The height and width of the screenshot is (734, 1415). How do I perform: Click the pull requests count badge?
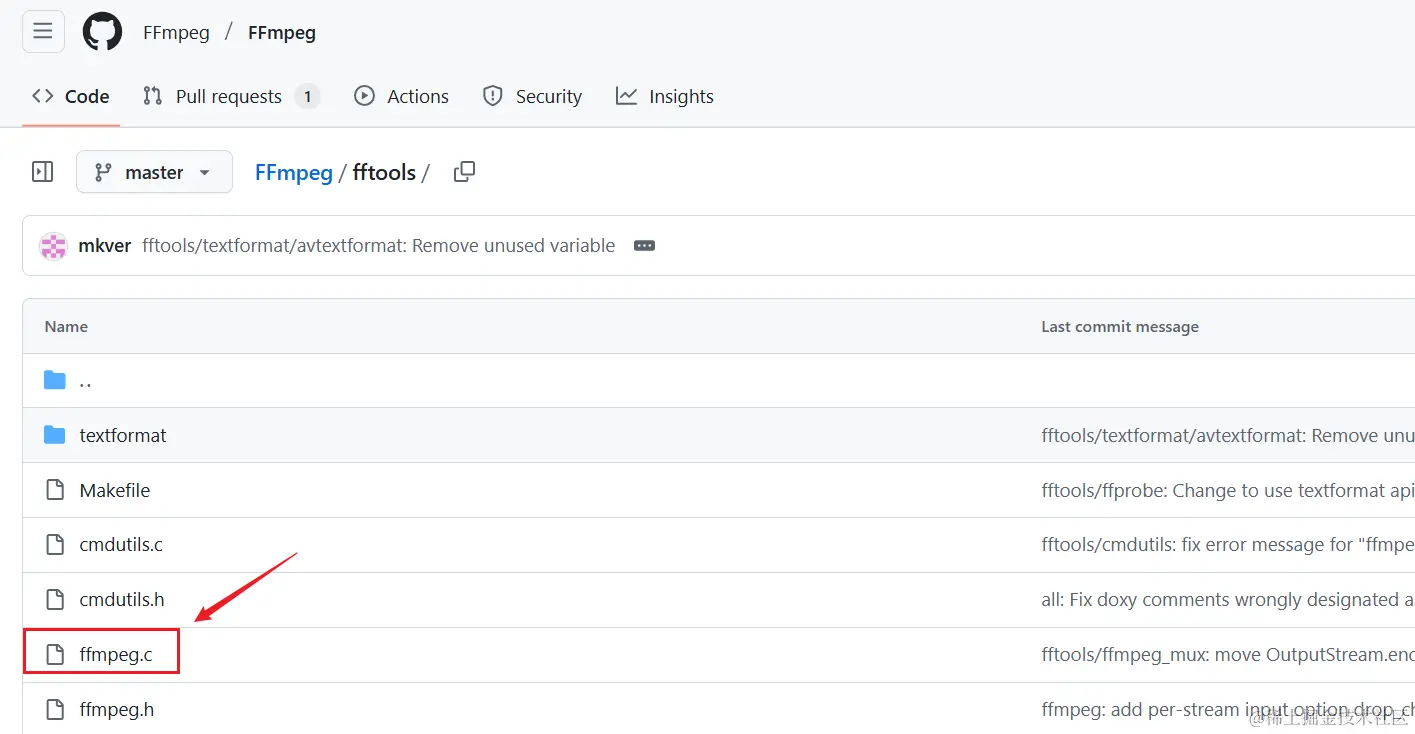pos(307,96)
